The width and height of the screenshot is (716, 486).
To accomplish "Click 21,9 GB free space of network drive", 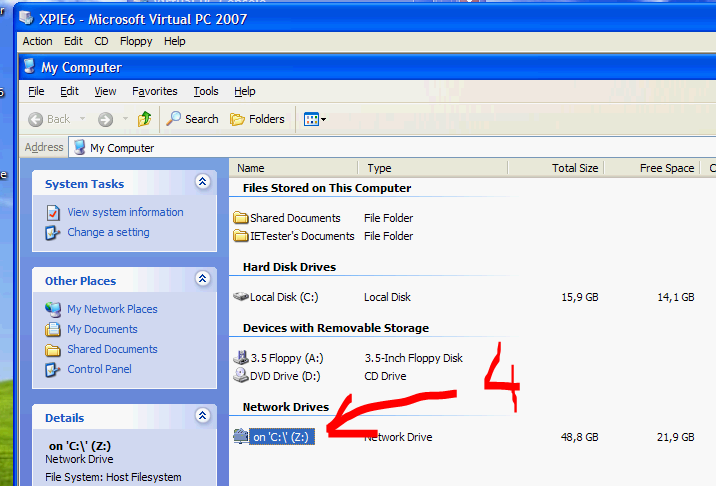I will (x=675, y=437).
